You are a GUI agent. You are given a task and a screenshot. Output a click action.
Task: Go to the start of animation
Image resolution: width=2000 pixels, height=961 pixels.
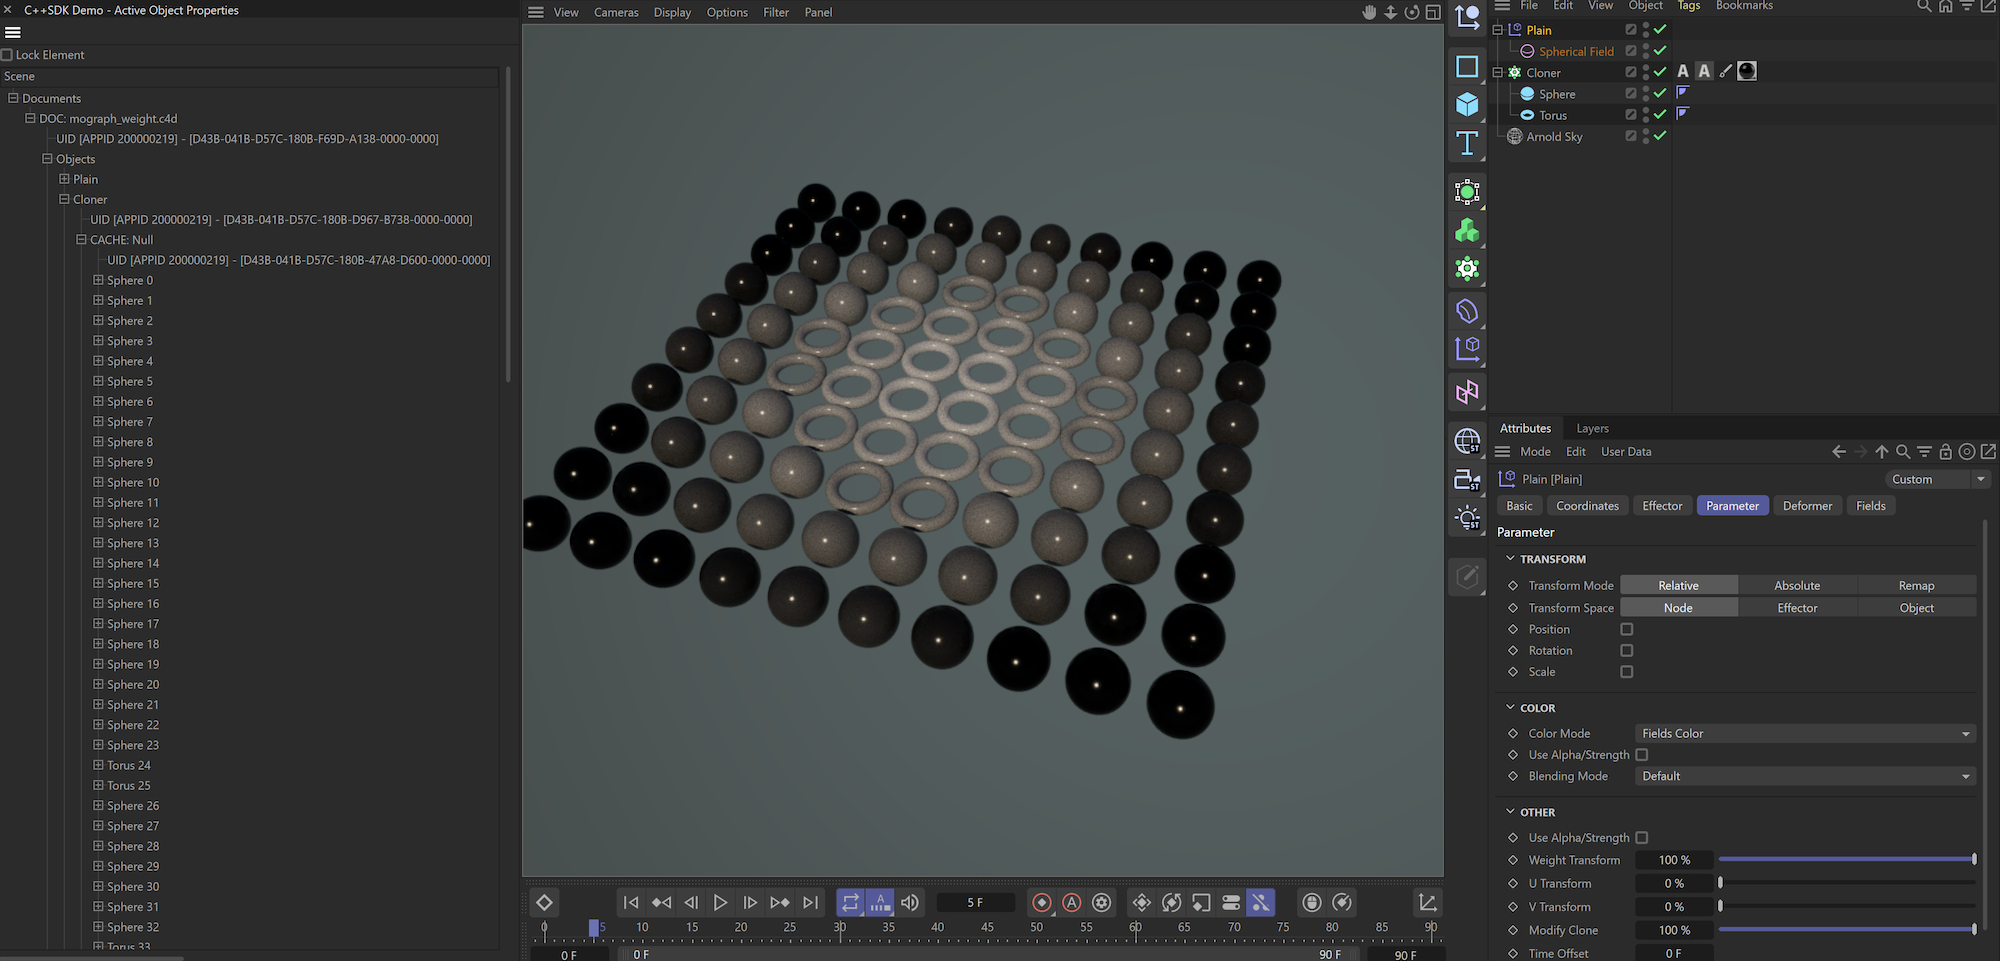(x=631, y=902)
